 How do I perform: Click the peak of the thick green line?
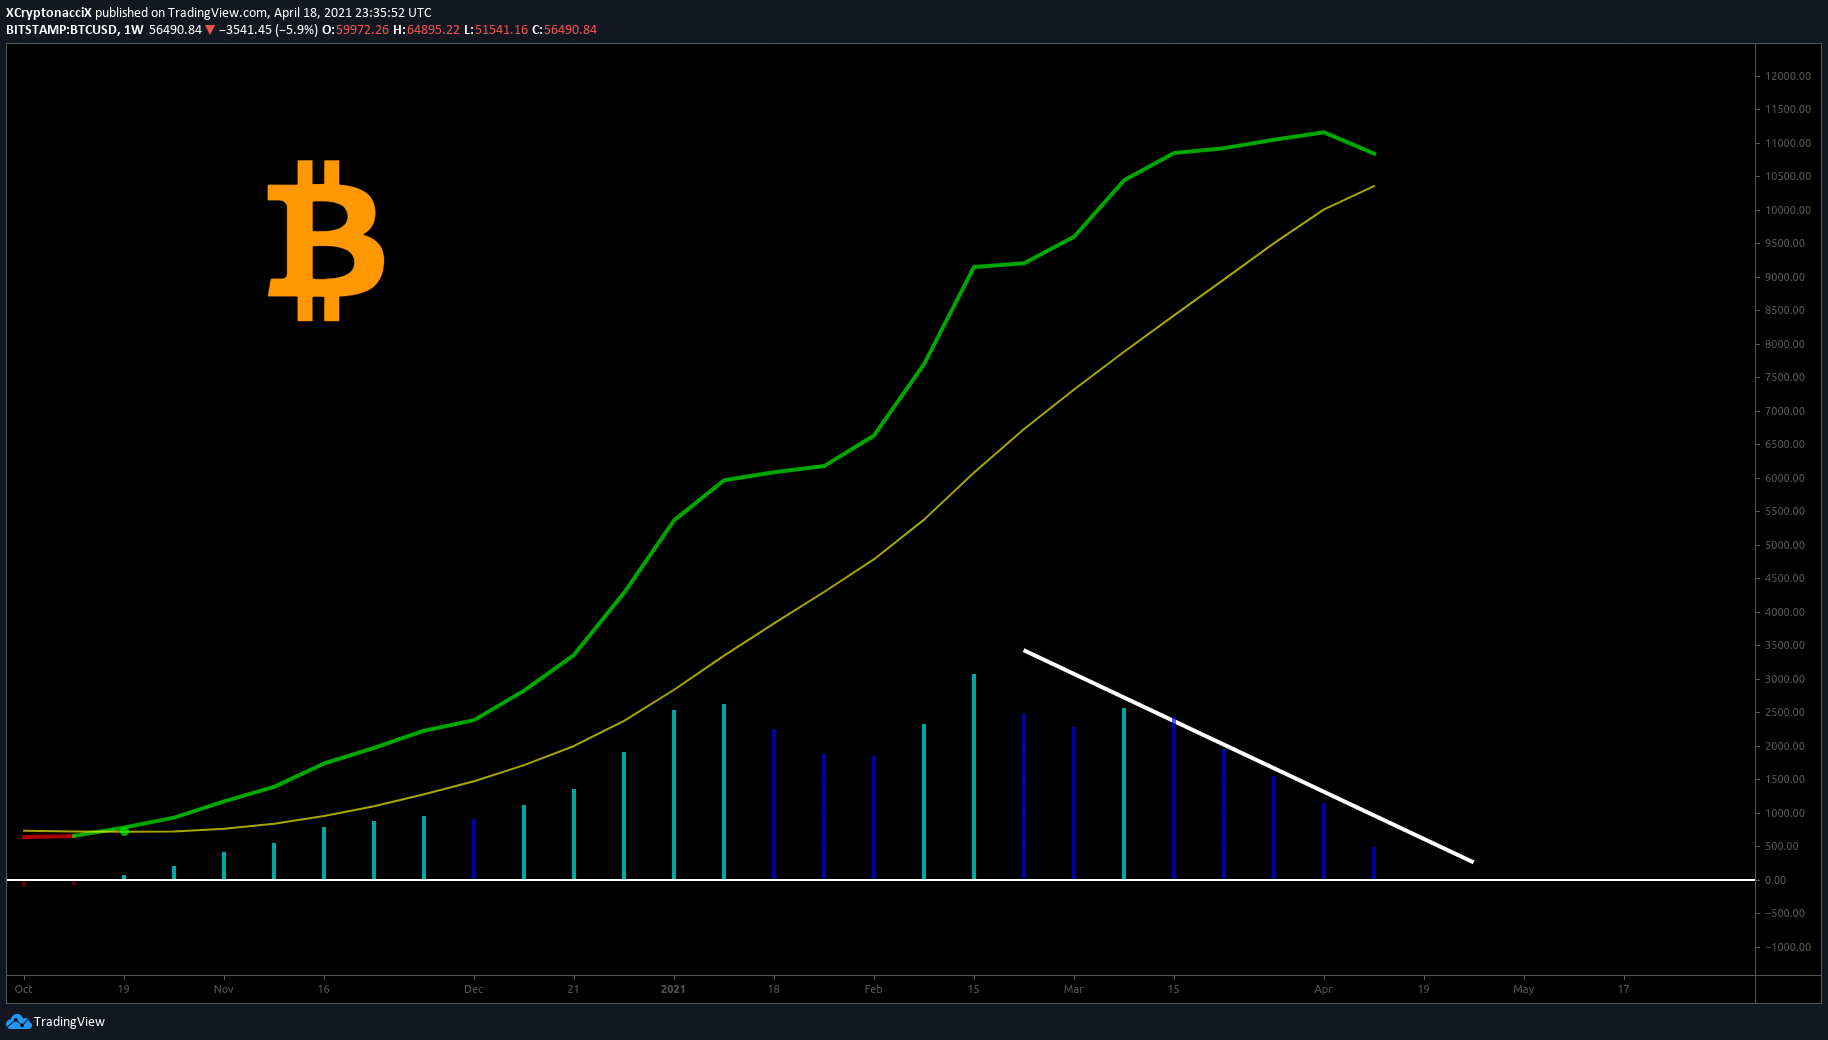point(1323,132)
